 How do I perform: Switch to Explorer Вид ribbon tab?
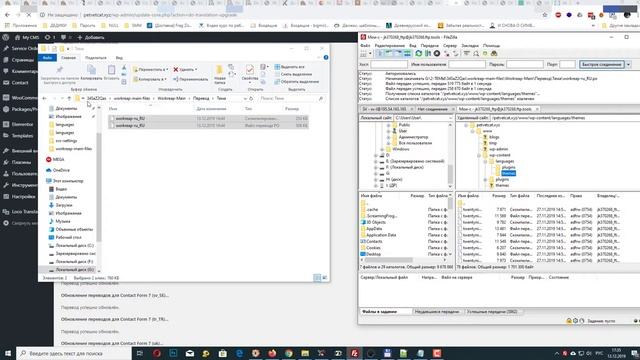pyautogui.click(x=119, y=58)
